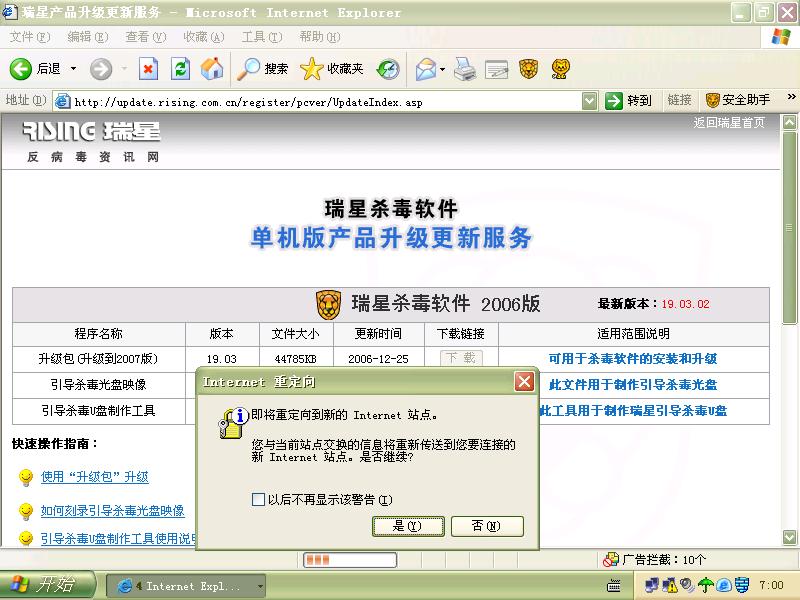Open the 编辑(E) menu
800x600 pixels.
pos(88,37)
